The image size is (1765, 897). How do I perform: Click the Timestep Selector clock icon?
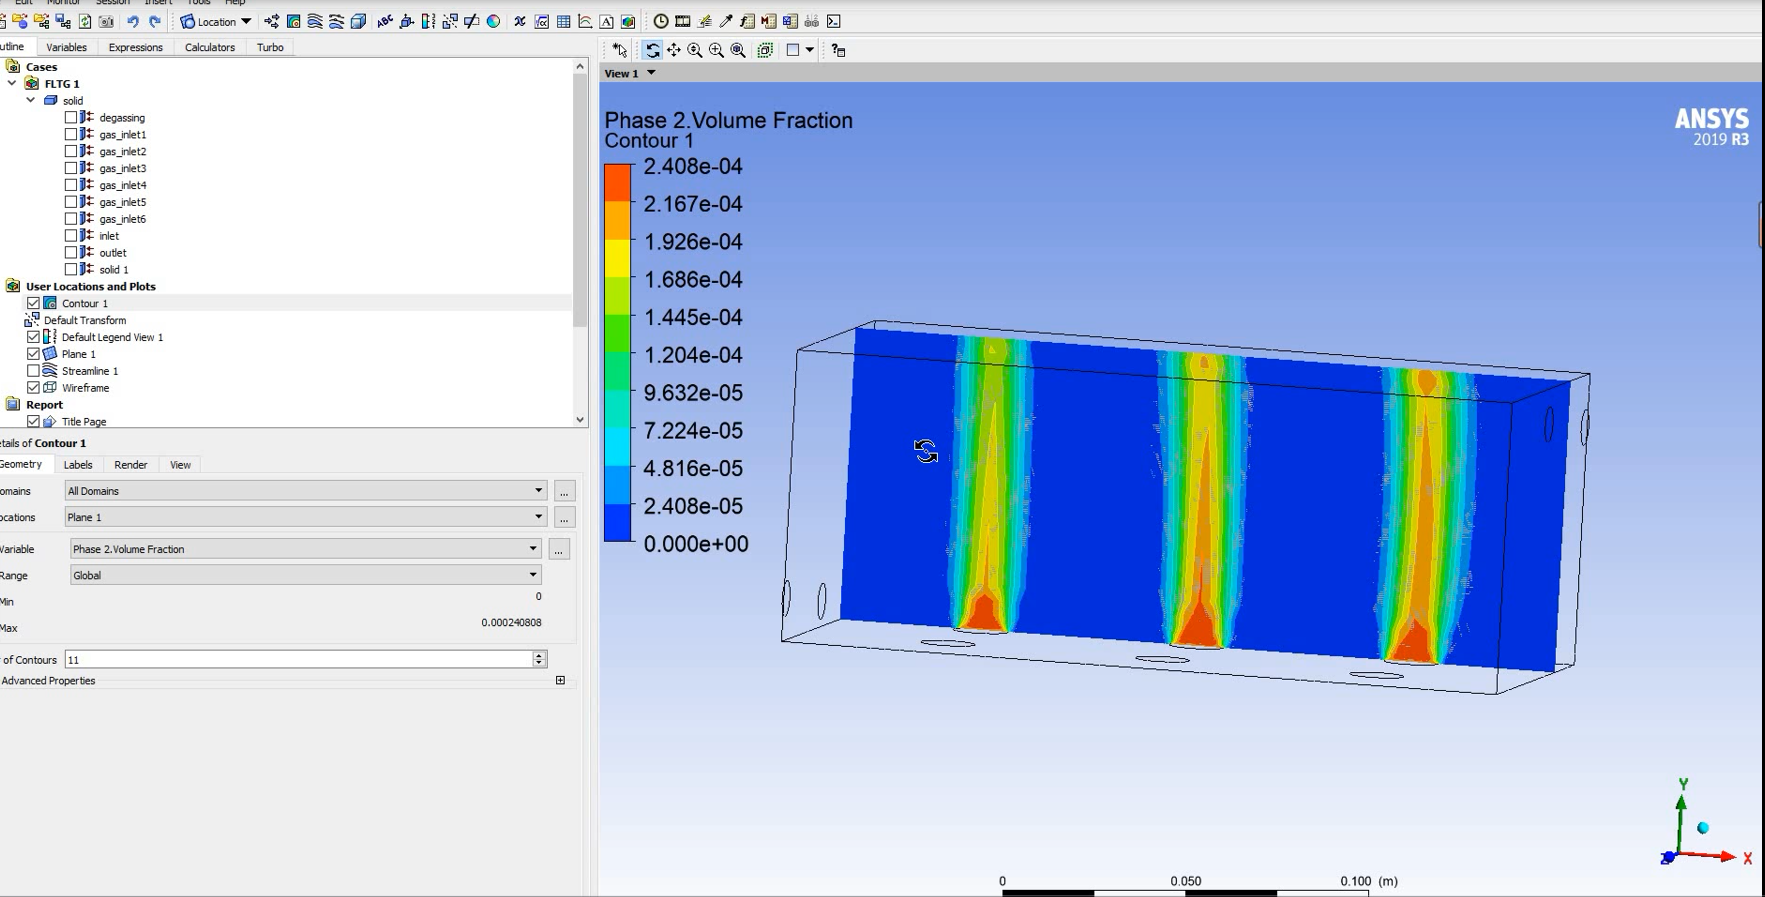[x=661, y=21]
